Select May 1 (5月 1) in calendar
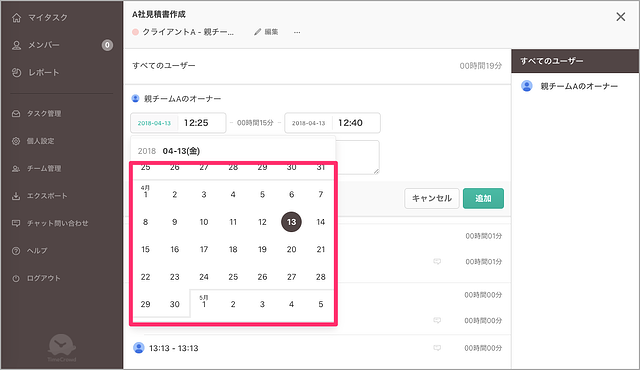Screen dimensions: 640x370 pyautogui.click(x=204, y=302)
